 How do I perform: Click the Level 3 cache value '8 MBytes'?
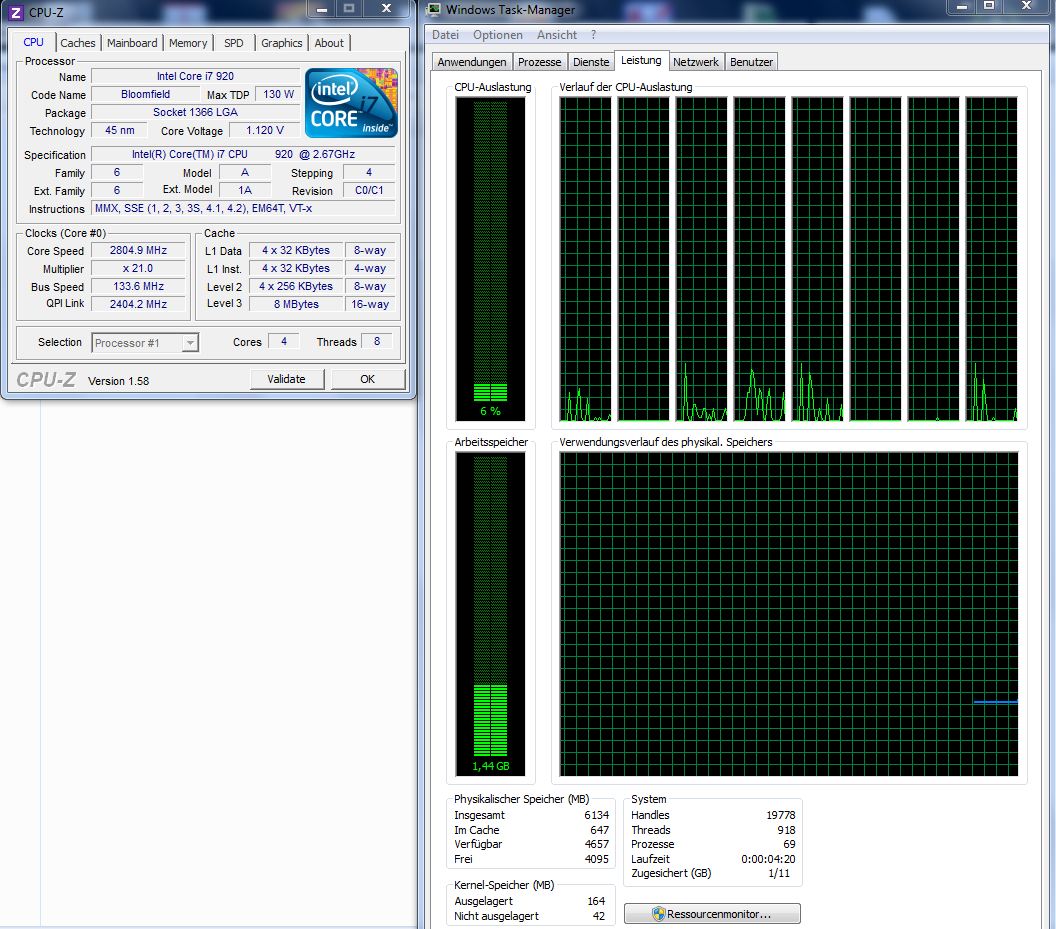point(296,305)
